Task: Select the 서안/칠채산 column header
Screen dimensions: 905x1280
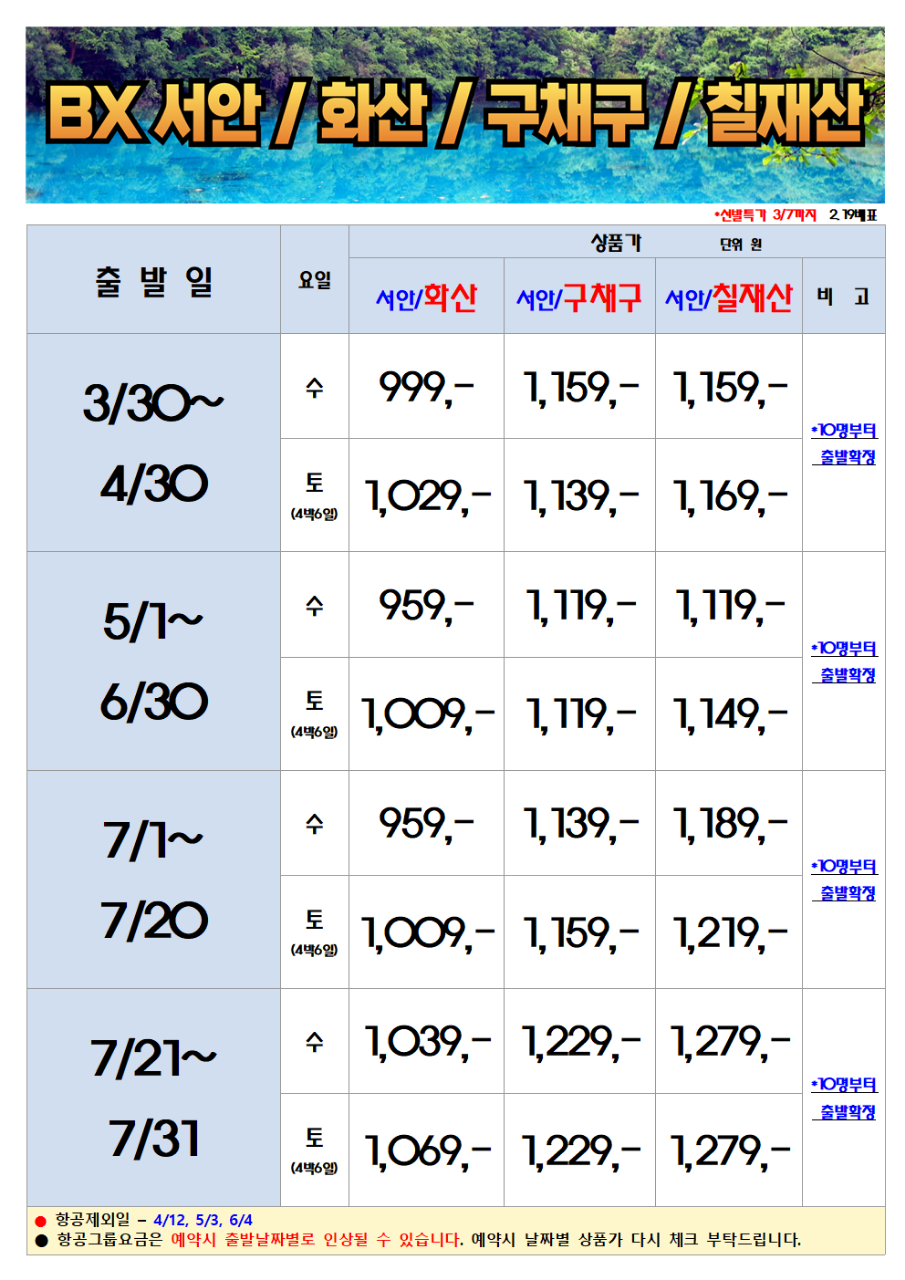Action: pyautogui.click(x=729, y=296)
